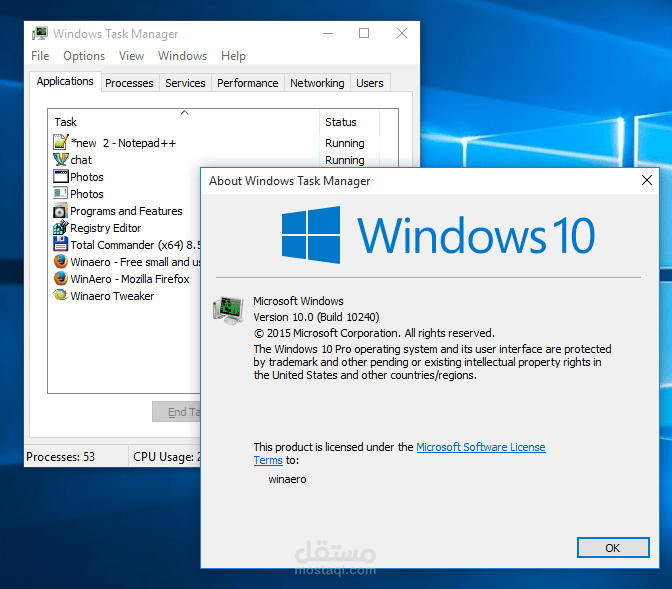
Task: Open the View menu
Action: click(x=131, y=56)
